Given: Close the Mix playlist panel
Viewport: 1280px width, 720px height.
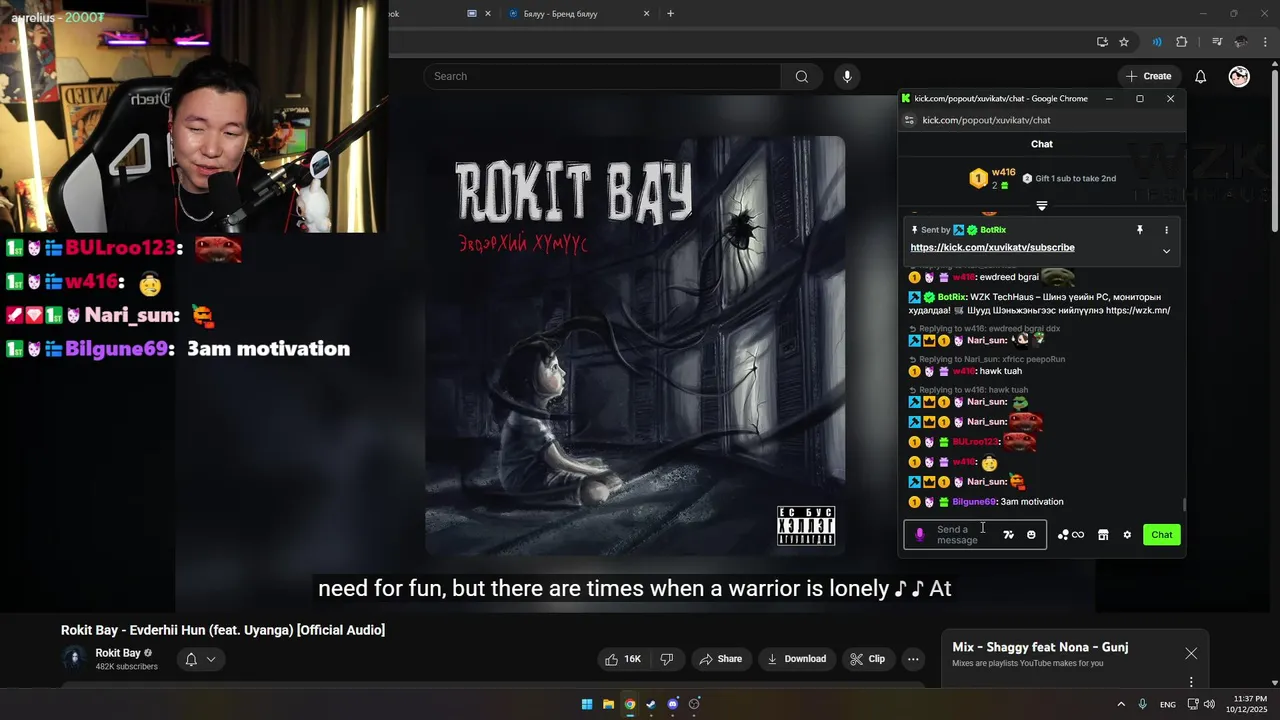Looking at the screenshot, I should click(1191, 653).
